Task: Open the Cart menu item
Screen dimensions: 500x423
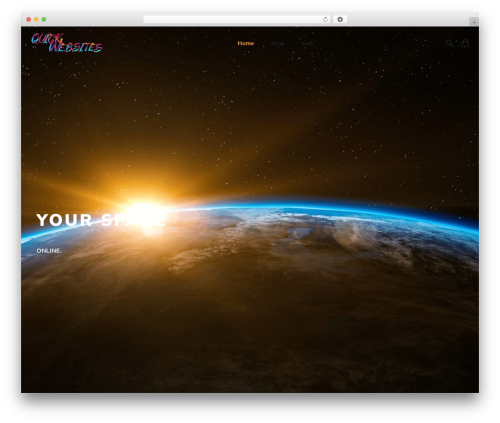Action: [x=307, y=43]
